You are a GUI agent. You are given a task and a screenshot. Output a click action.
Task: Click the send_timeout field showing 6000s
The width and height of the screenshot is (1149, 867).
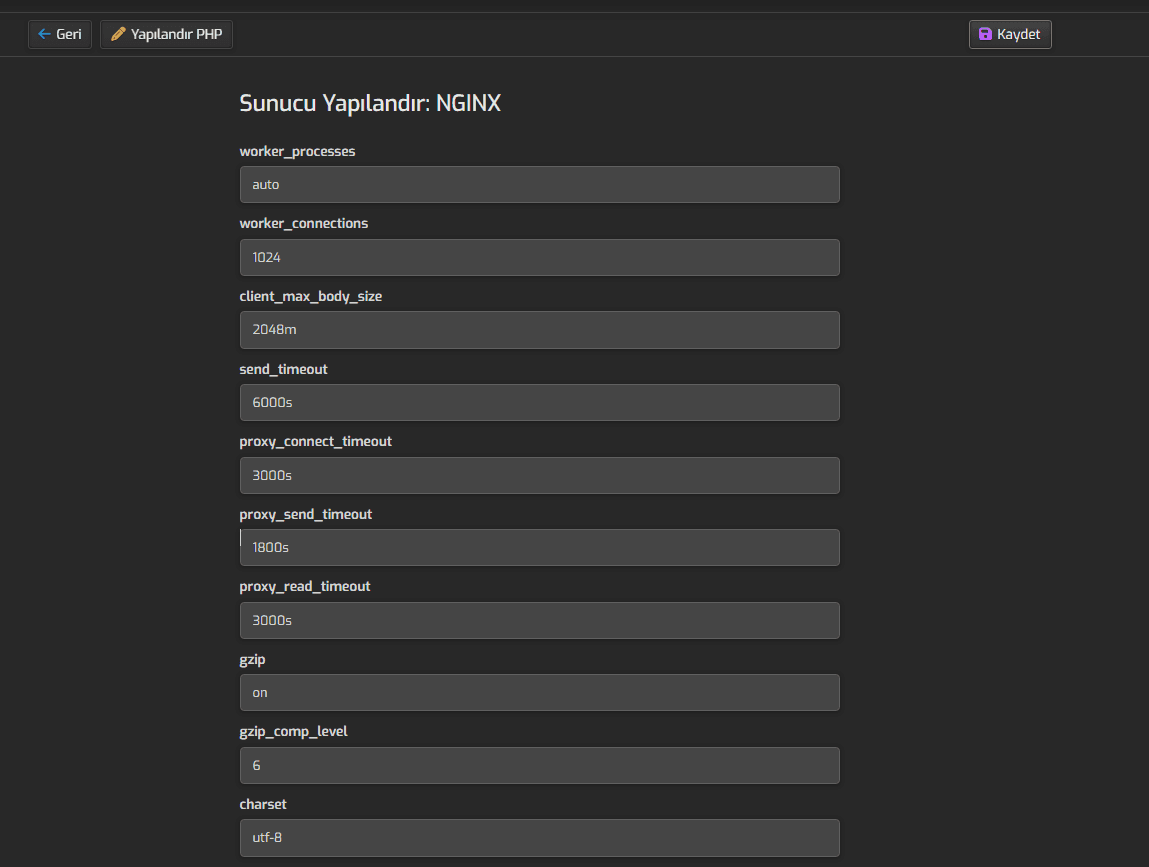click(539, 402)
